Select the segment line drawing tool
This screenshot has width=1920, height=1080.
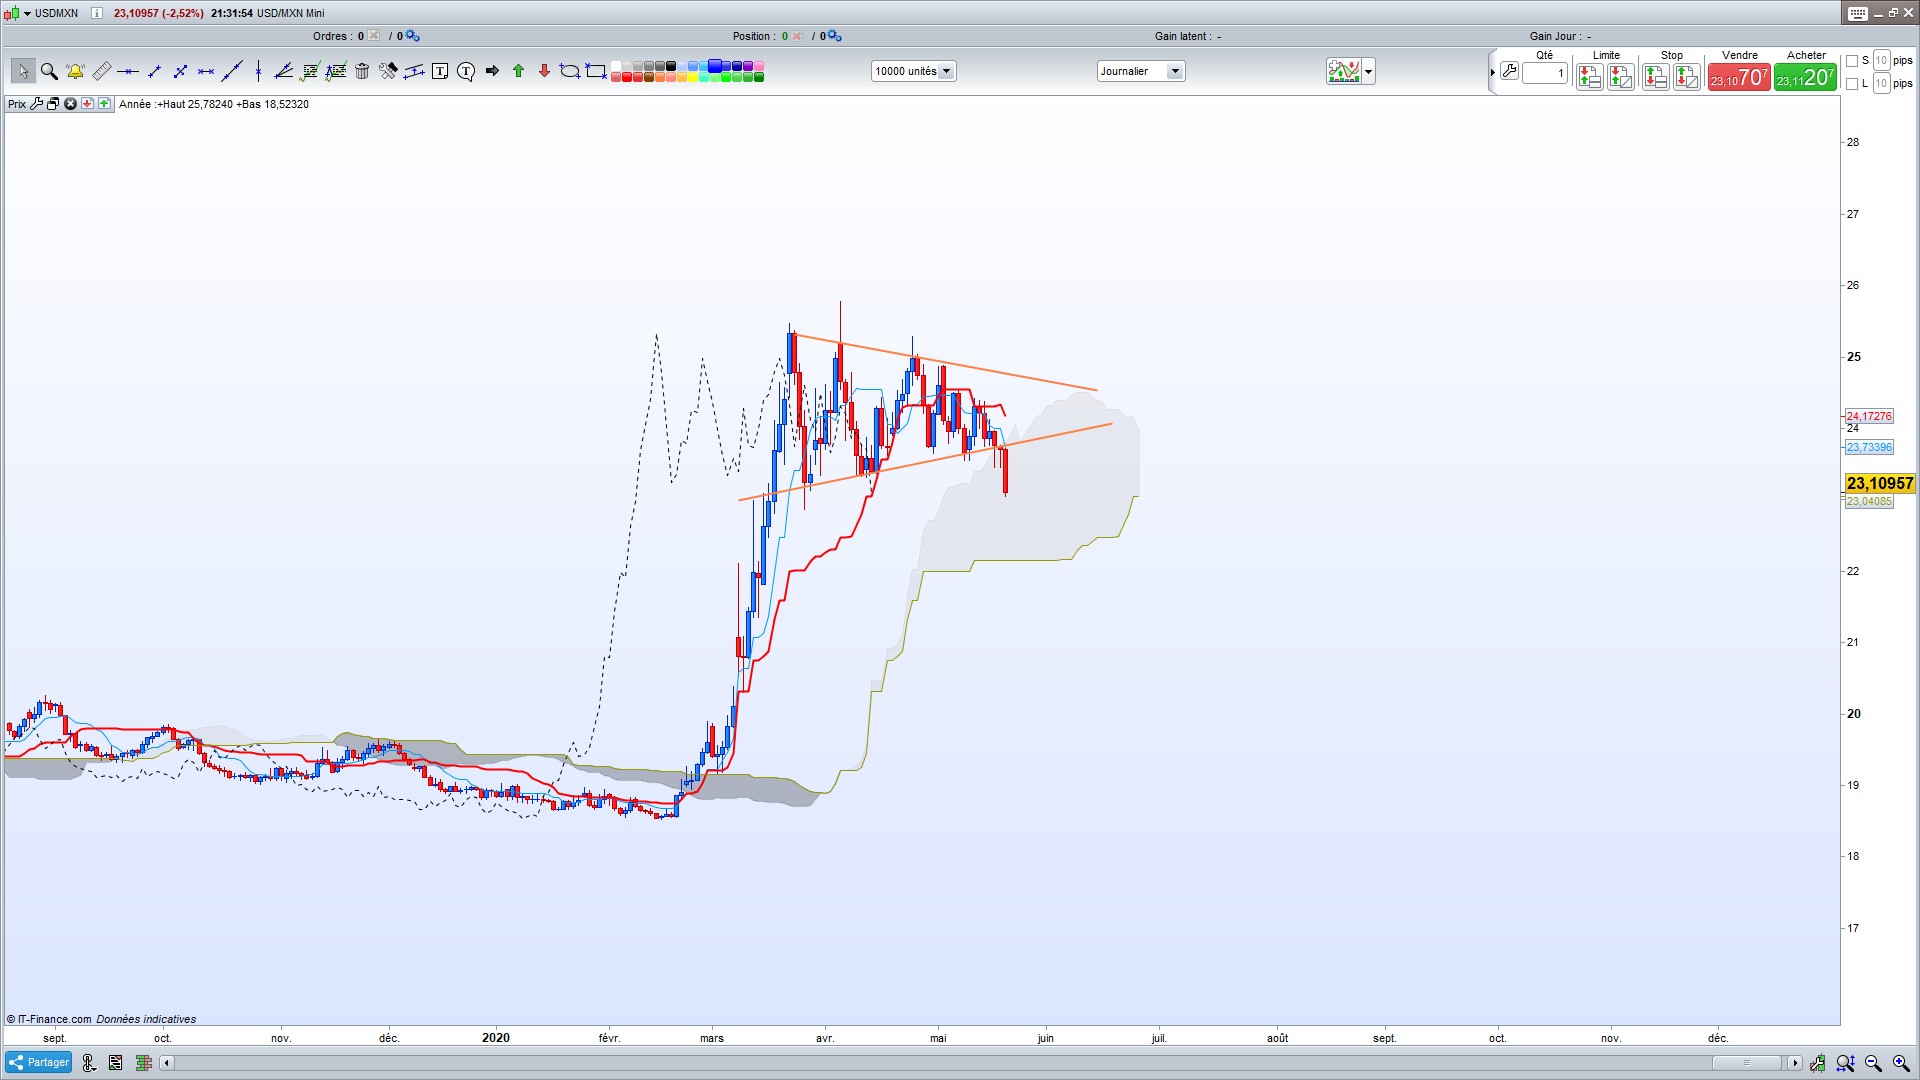coord(154,71)
